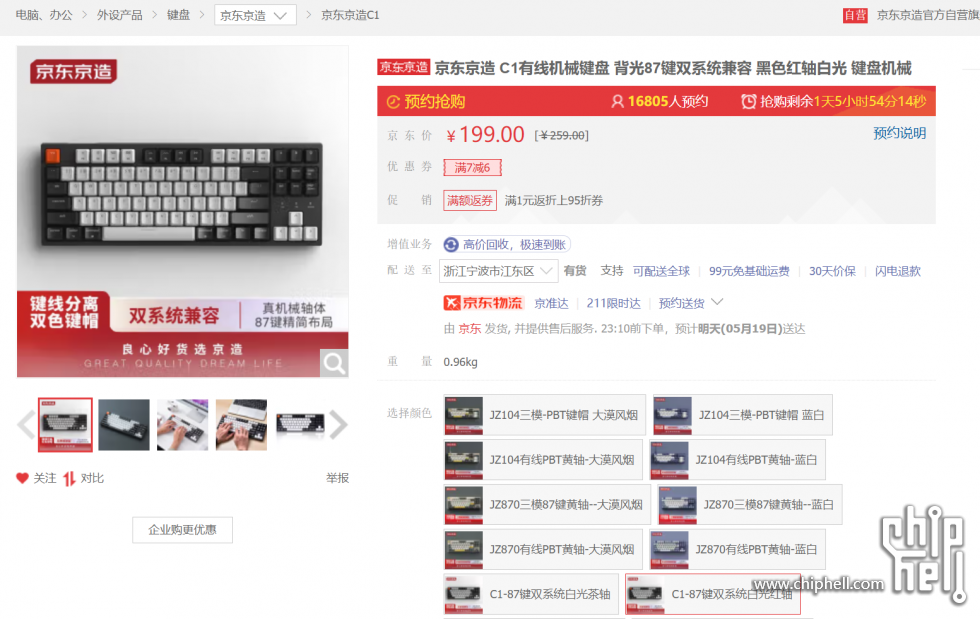Click the 对比 compare icon

point(69,478)
